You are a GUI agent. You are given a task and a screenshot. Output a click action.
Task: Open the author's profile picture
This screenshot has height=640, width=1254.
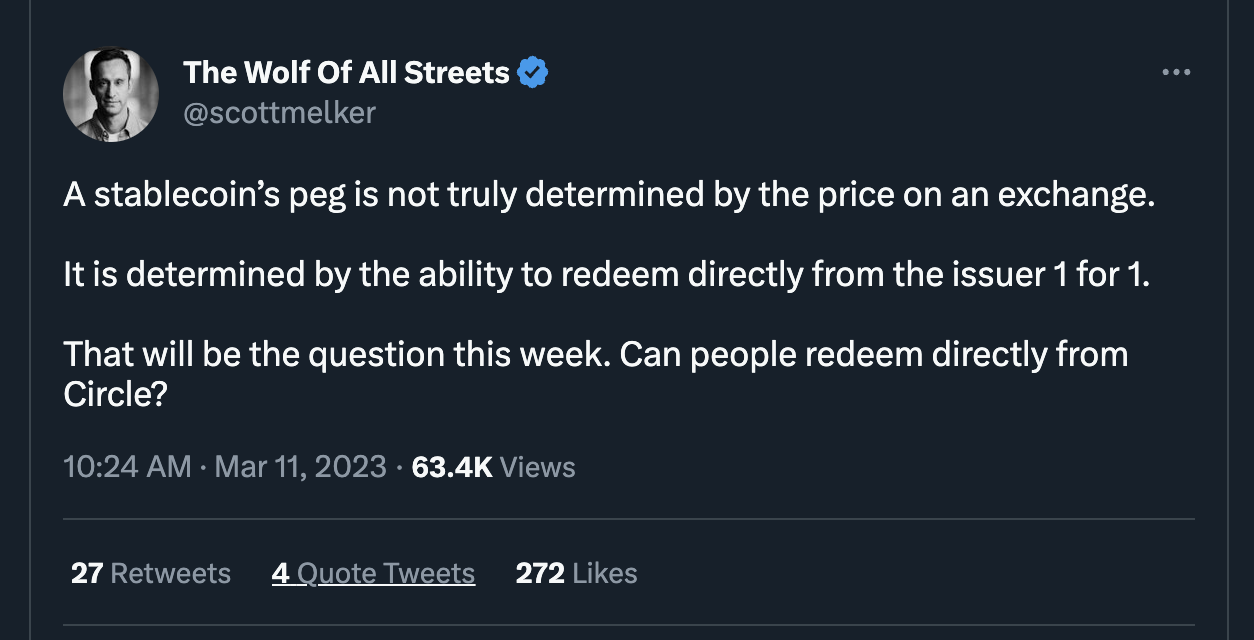tap(111, 95)
